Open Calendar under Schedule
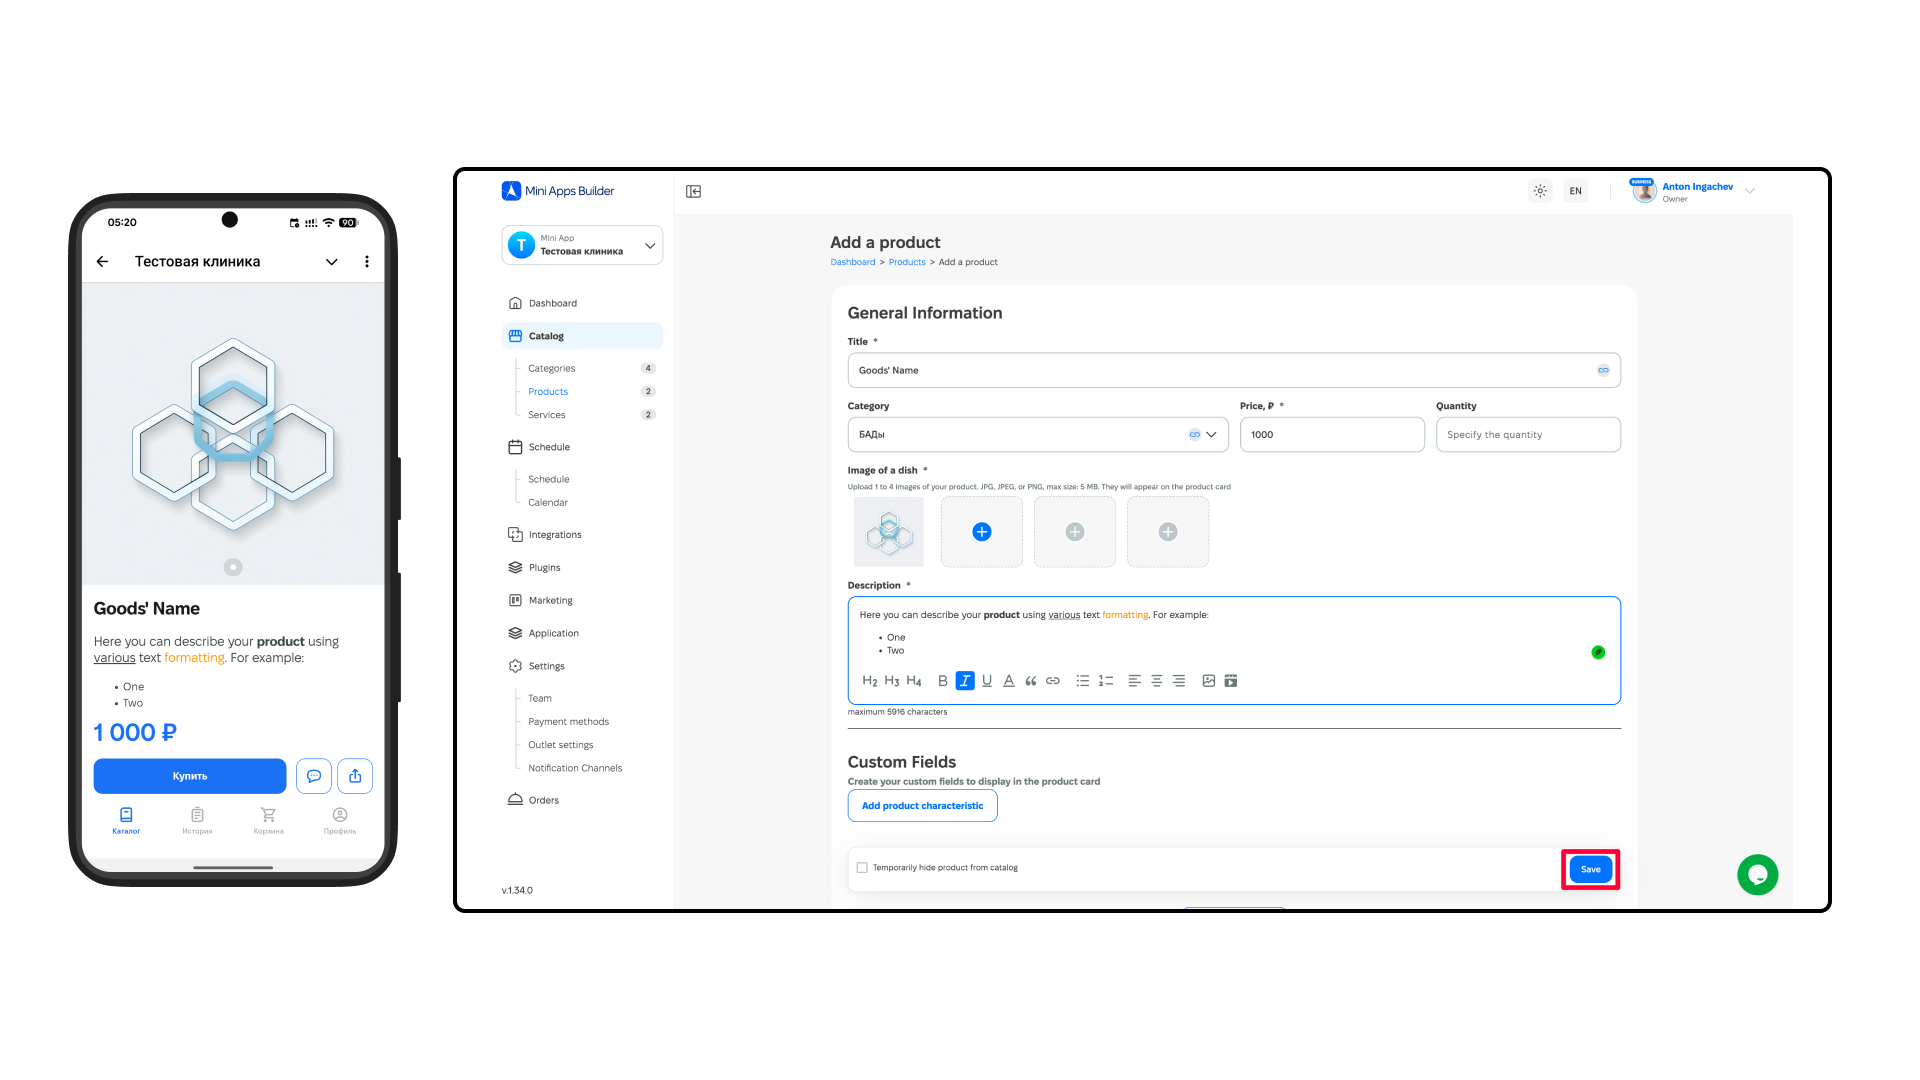This screenshot has height=1080, width=1920. tap(548, 503)
